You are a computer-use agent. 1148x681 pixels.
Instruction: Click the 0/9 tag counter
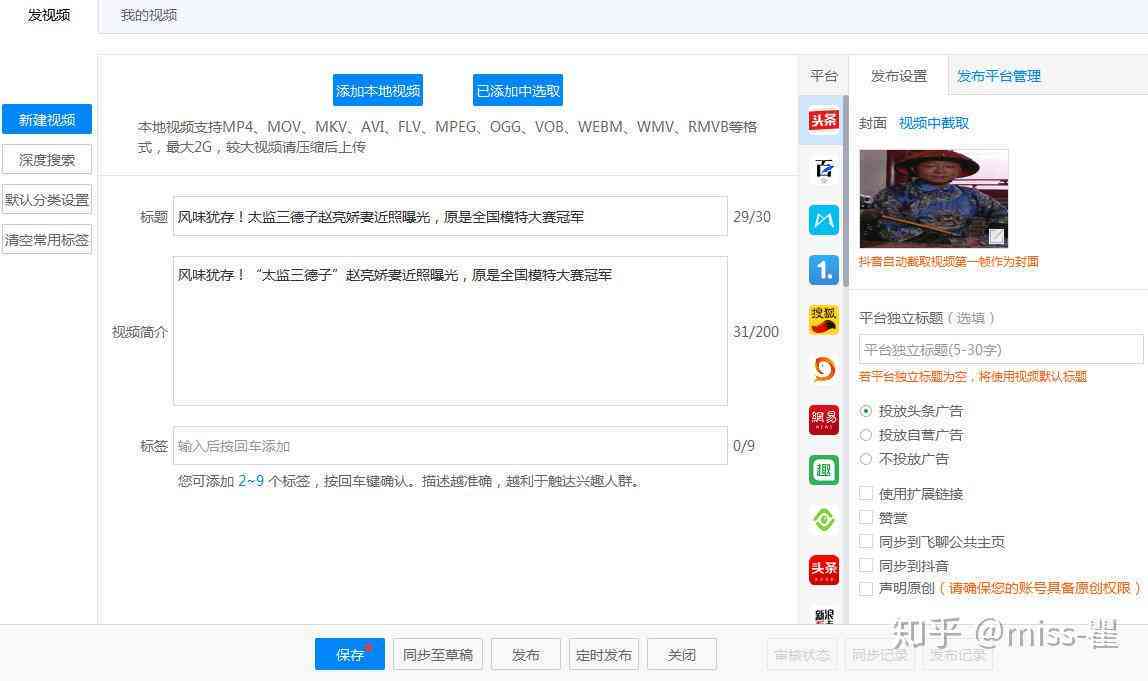744,445
